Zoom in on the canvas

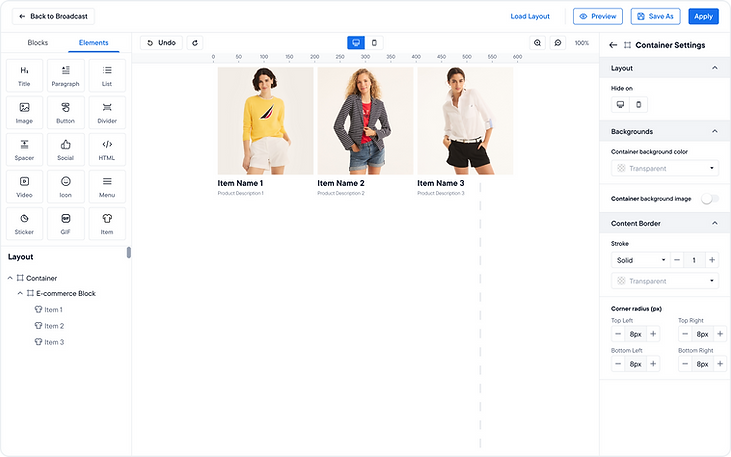[538, 43]
